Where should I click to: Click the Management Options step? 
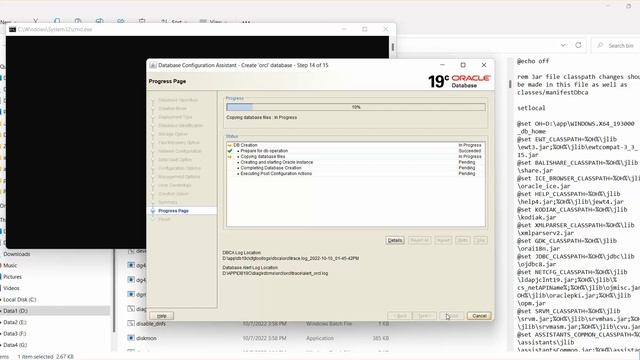click(x=179, y=177)
